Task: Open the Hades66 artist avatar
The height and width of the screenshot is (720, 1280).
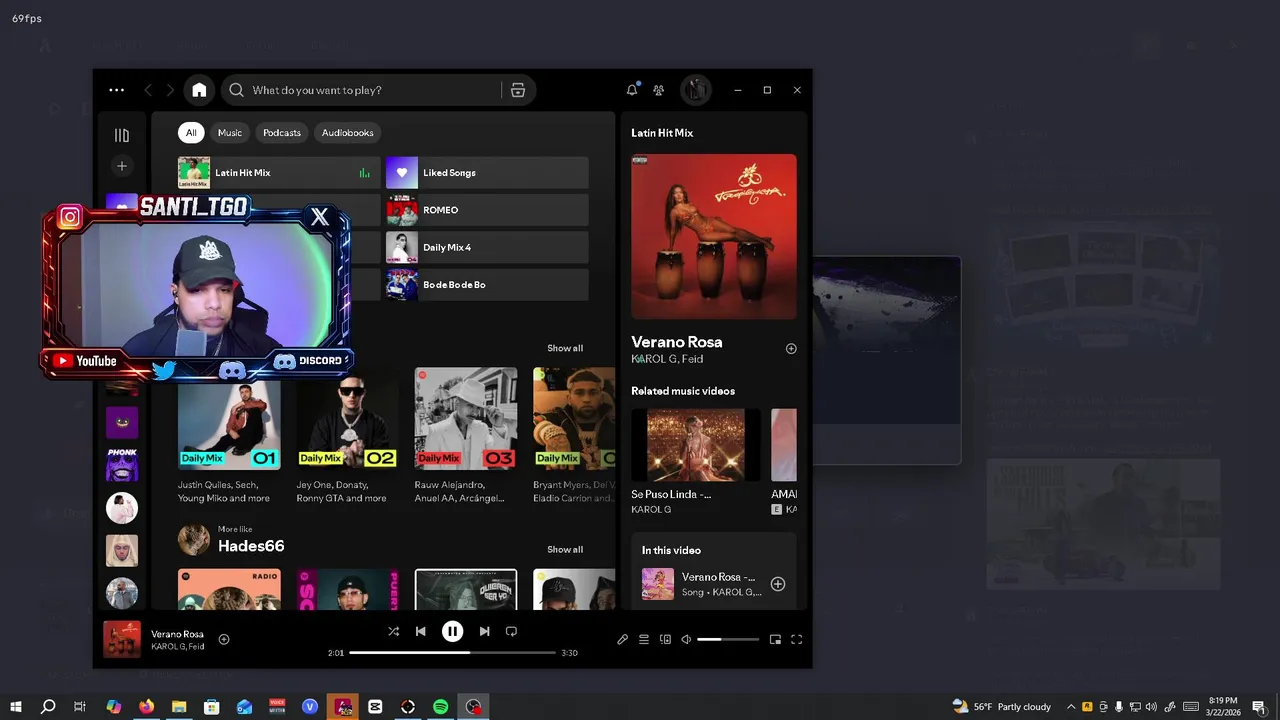Action: coord(194,540)
